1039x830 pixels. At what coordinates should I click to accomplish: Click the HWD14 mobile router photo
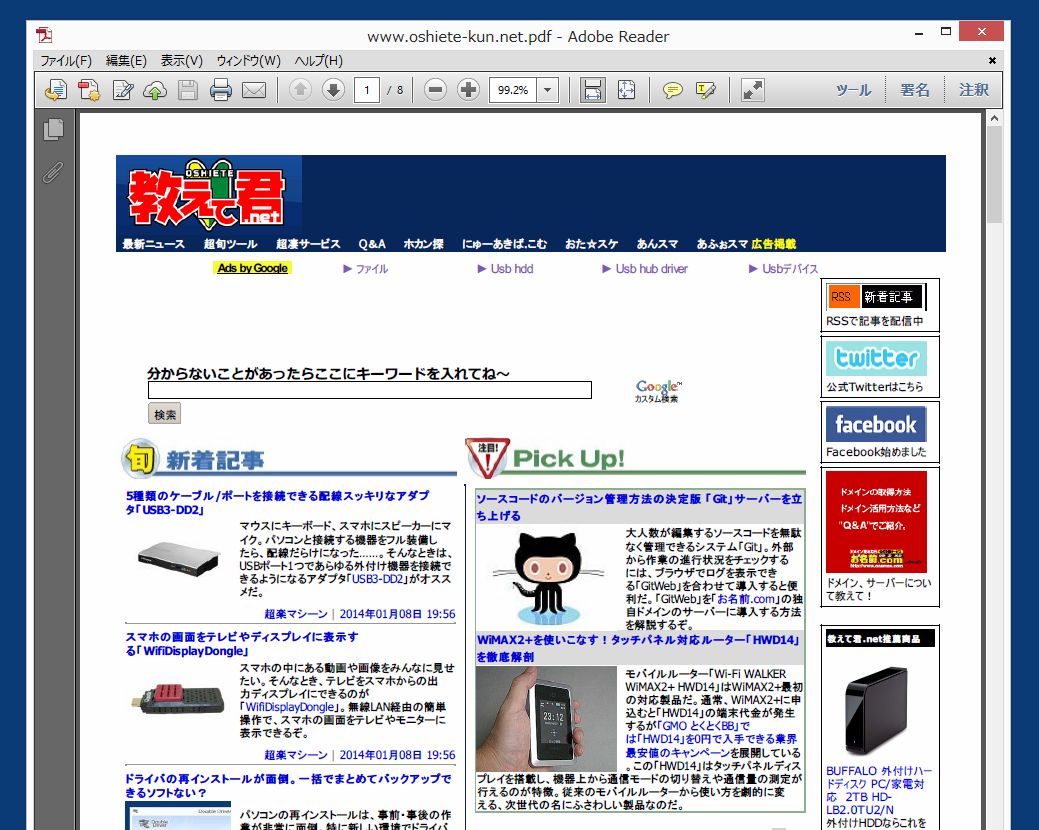click(547, 718)
